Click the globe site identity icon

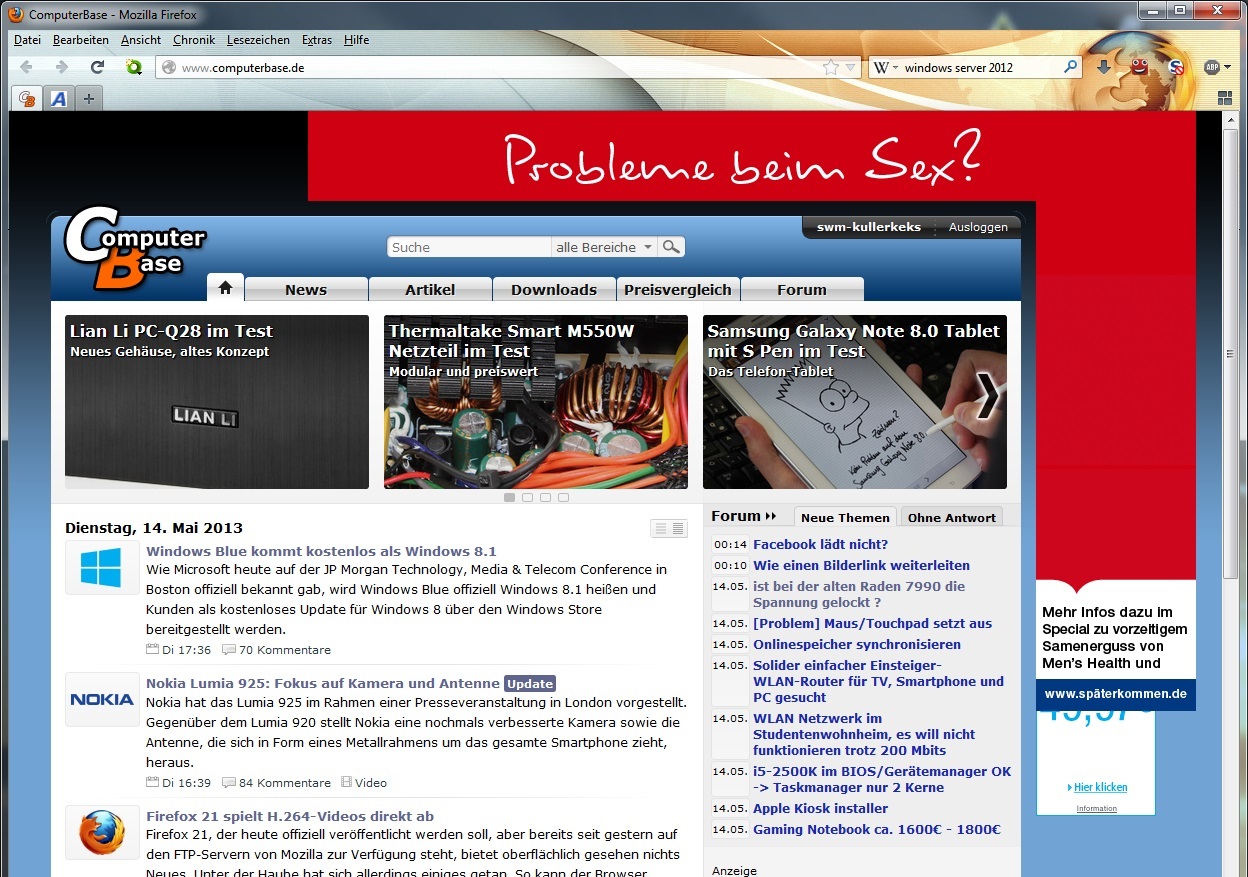click(x=169, y=68)
